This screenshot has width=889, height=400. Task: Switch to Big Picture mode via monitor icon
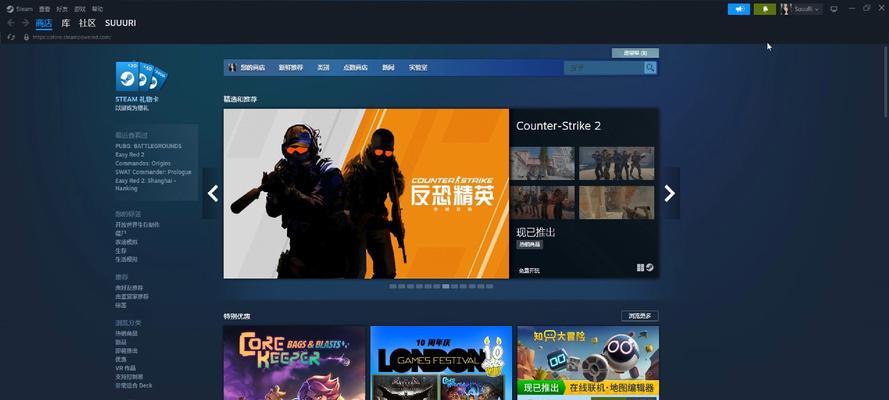click(x=833, y=9)
